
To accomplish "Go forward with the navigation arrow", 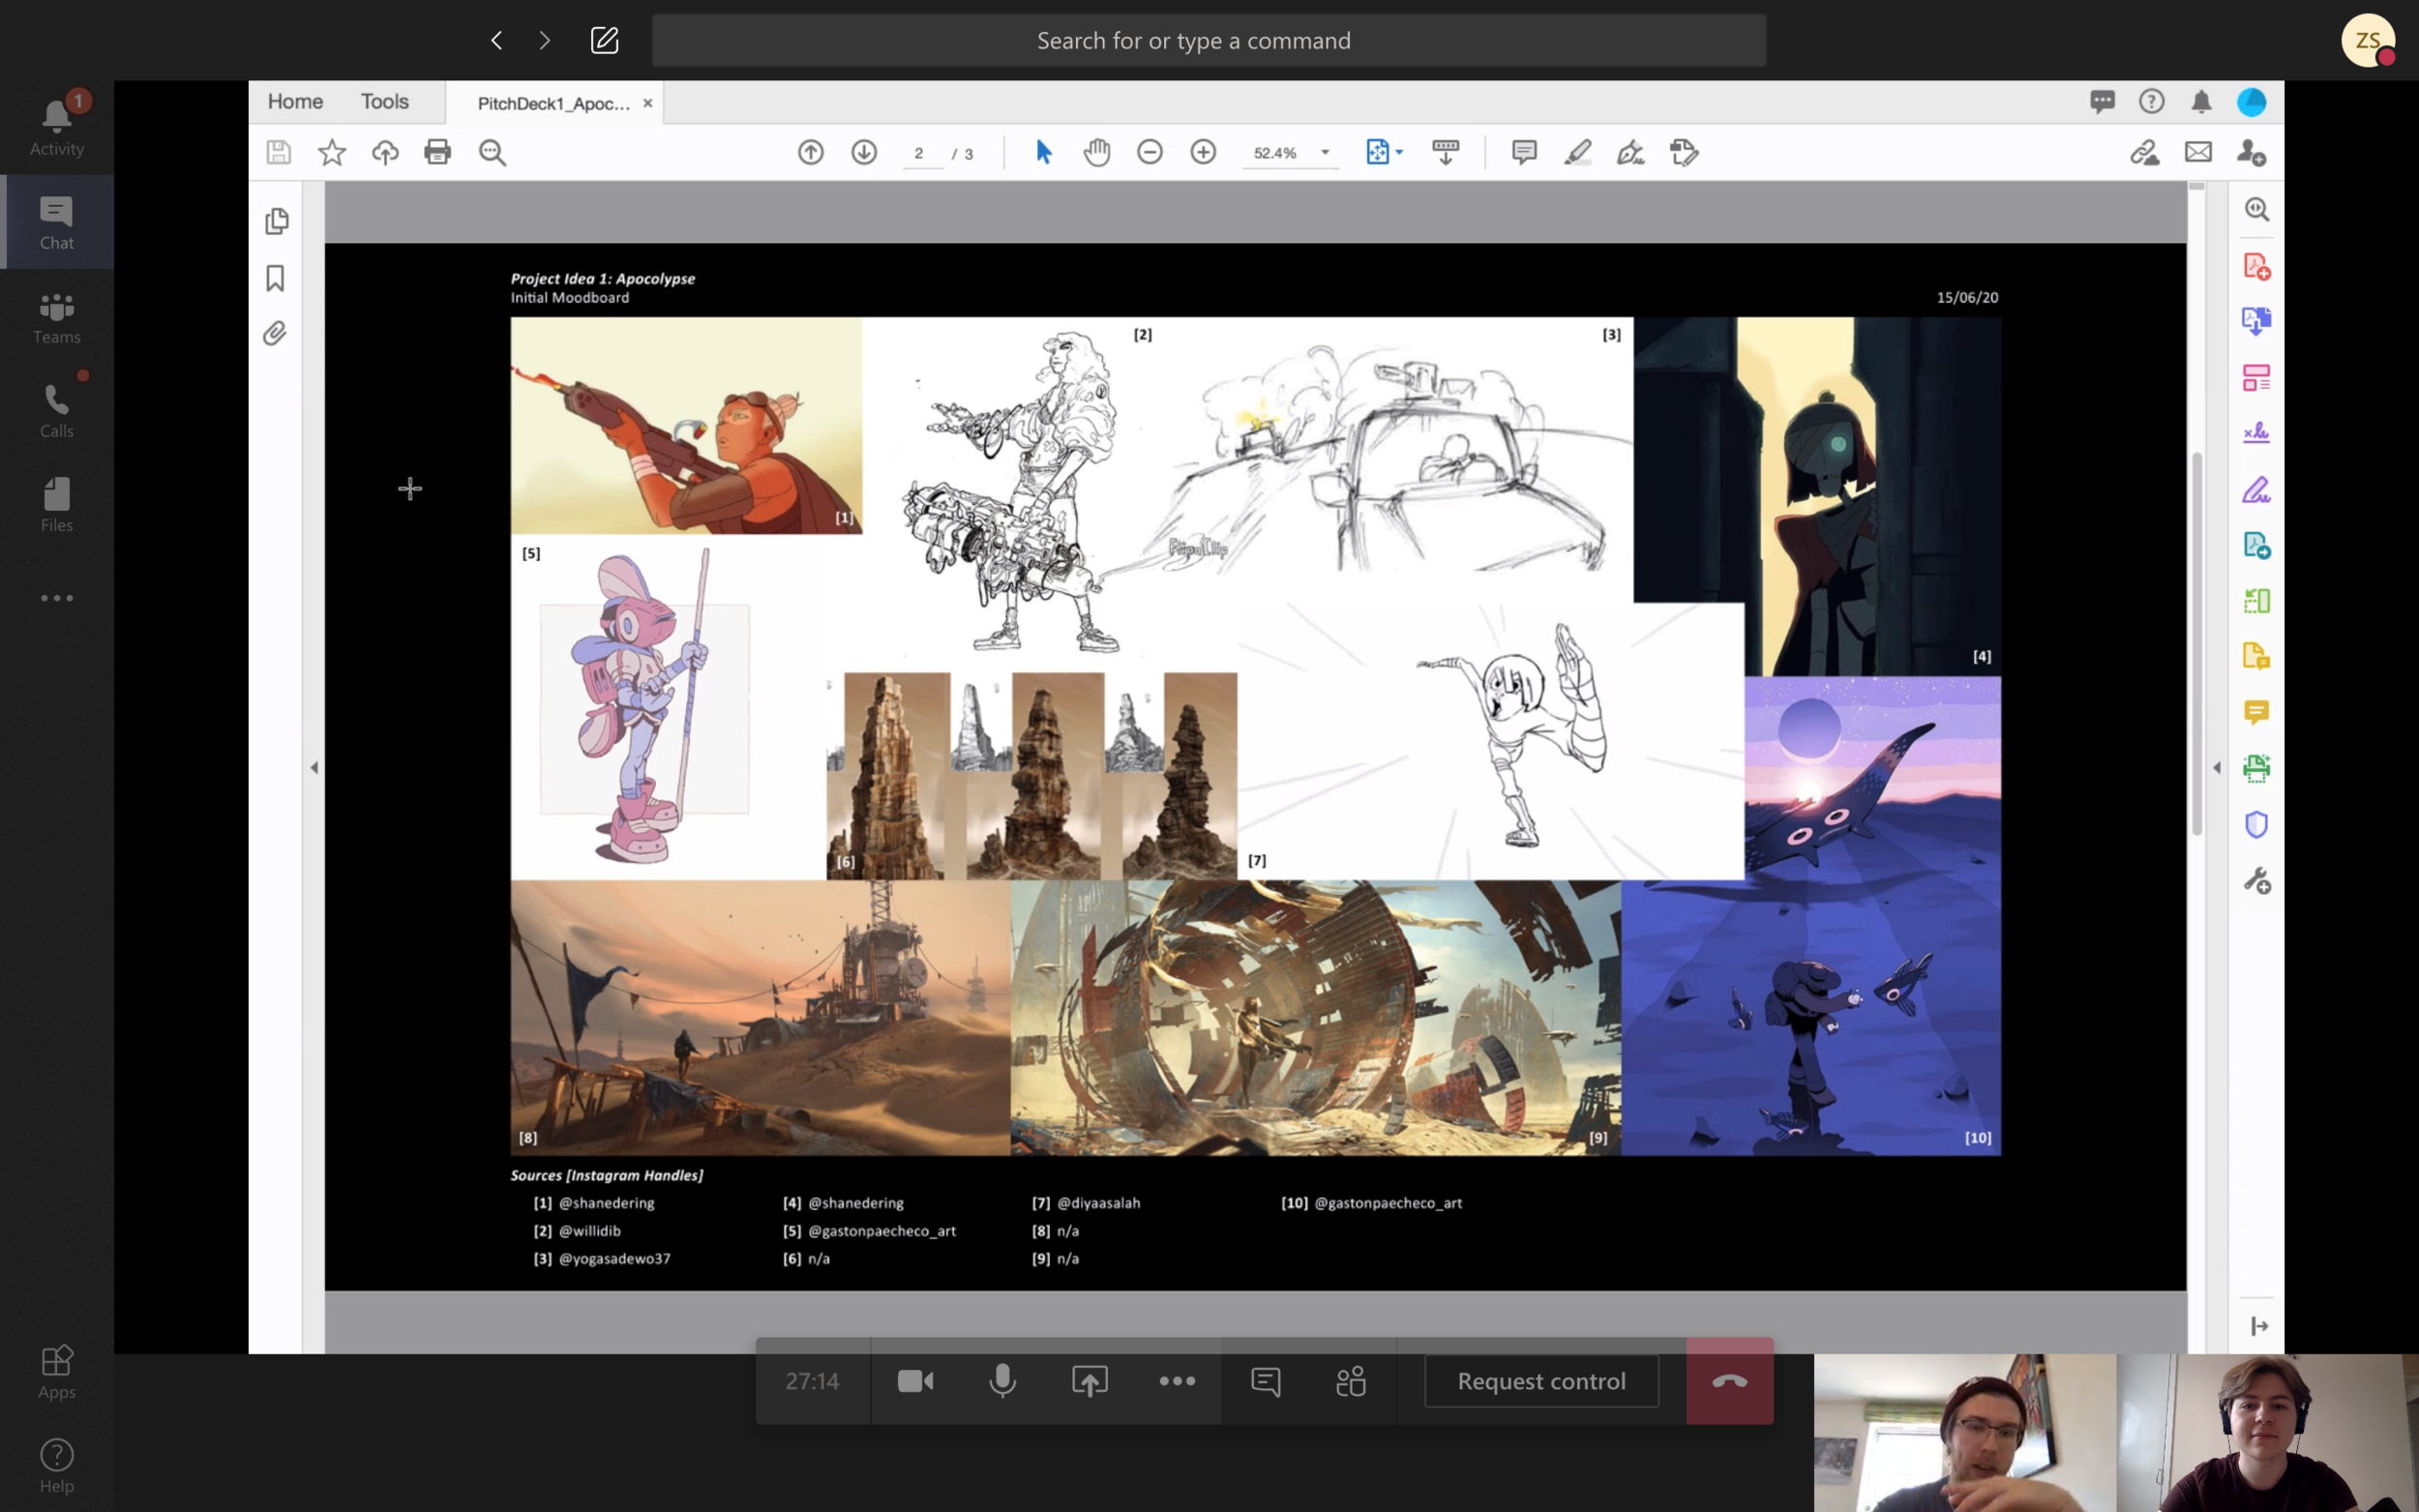I will 544,40.
